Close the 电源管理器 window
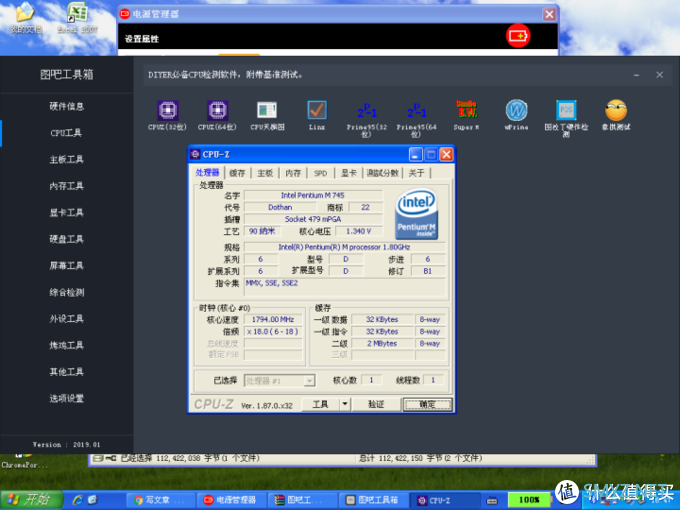This screenshot has height=510, width=680. (549, 14)
